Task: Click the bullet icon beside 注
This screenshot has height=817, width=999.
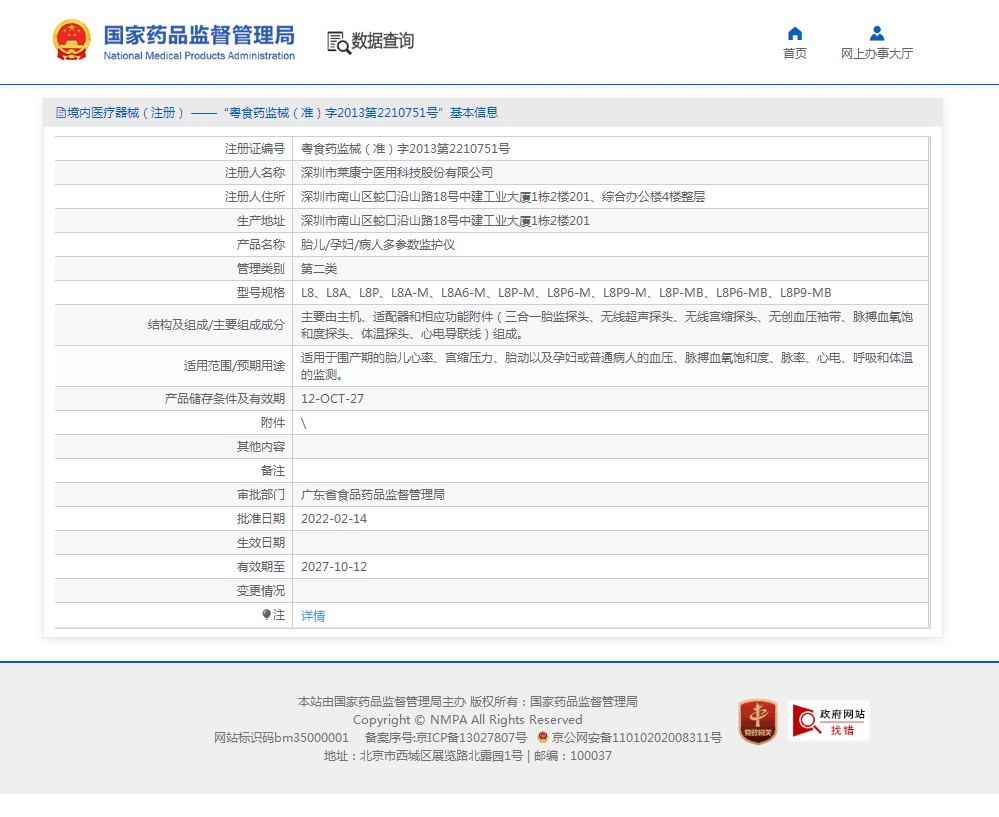Action: click(267, 615)
